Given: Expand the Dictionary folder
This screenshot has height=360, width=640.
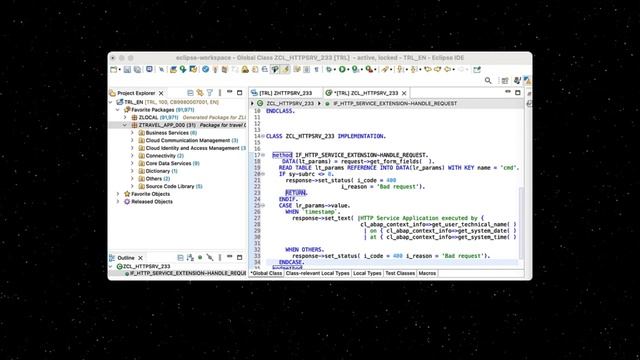Looking at the screenshot, I should point(132,171).
